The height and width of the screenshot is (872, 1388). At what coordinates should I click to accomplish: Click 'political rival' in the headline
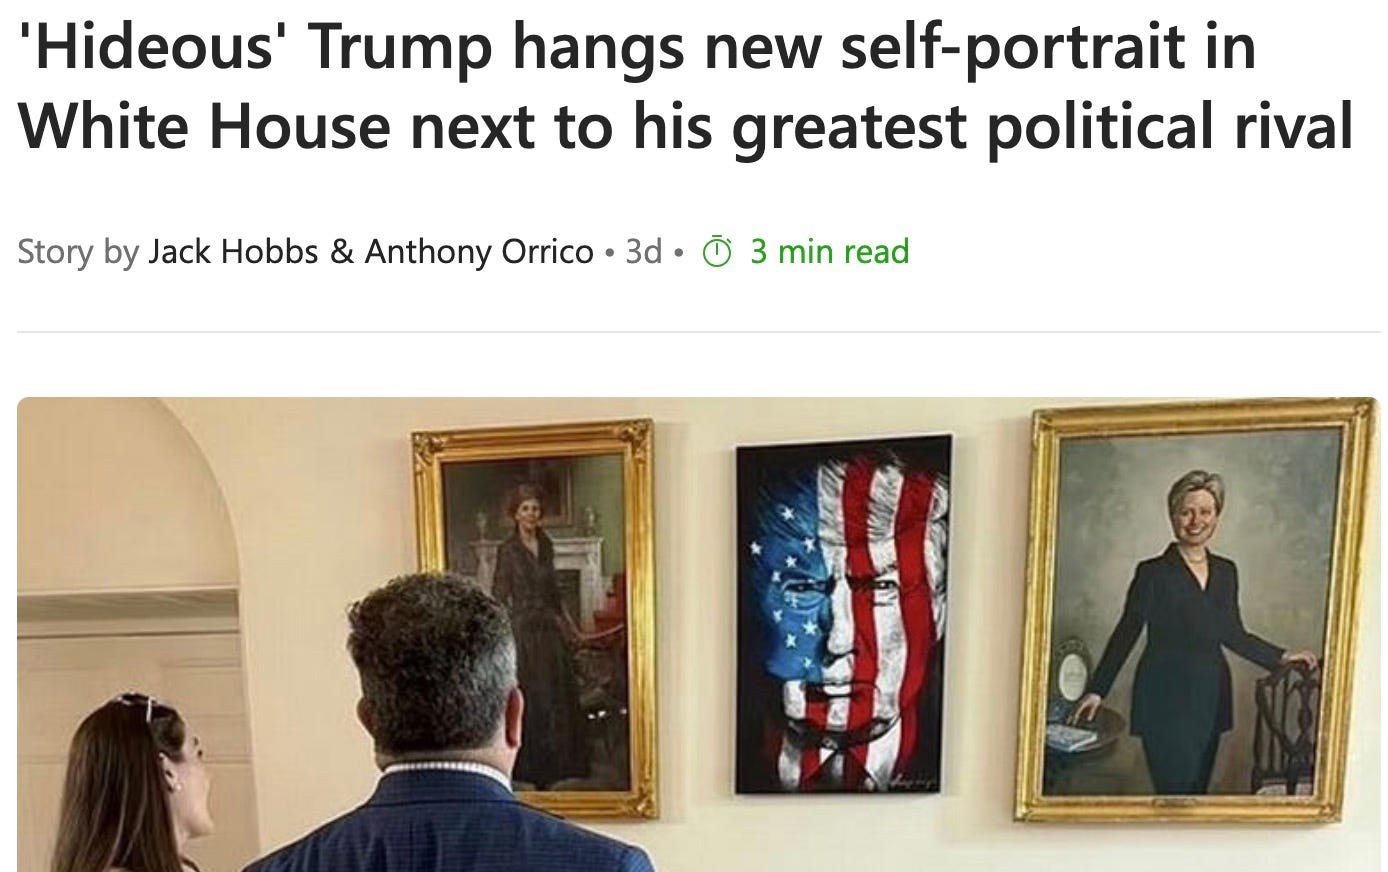[1170, 128]
